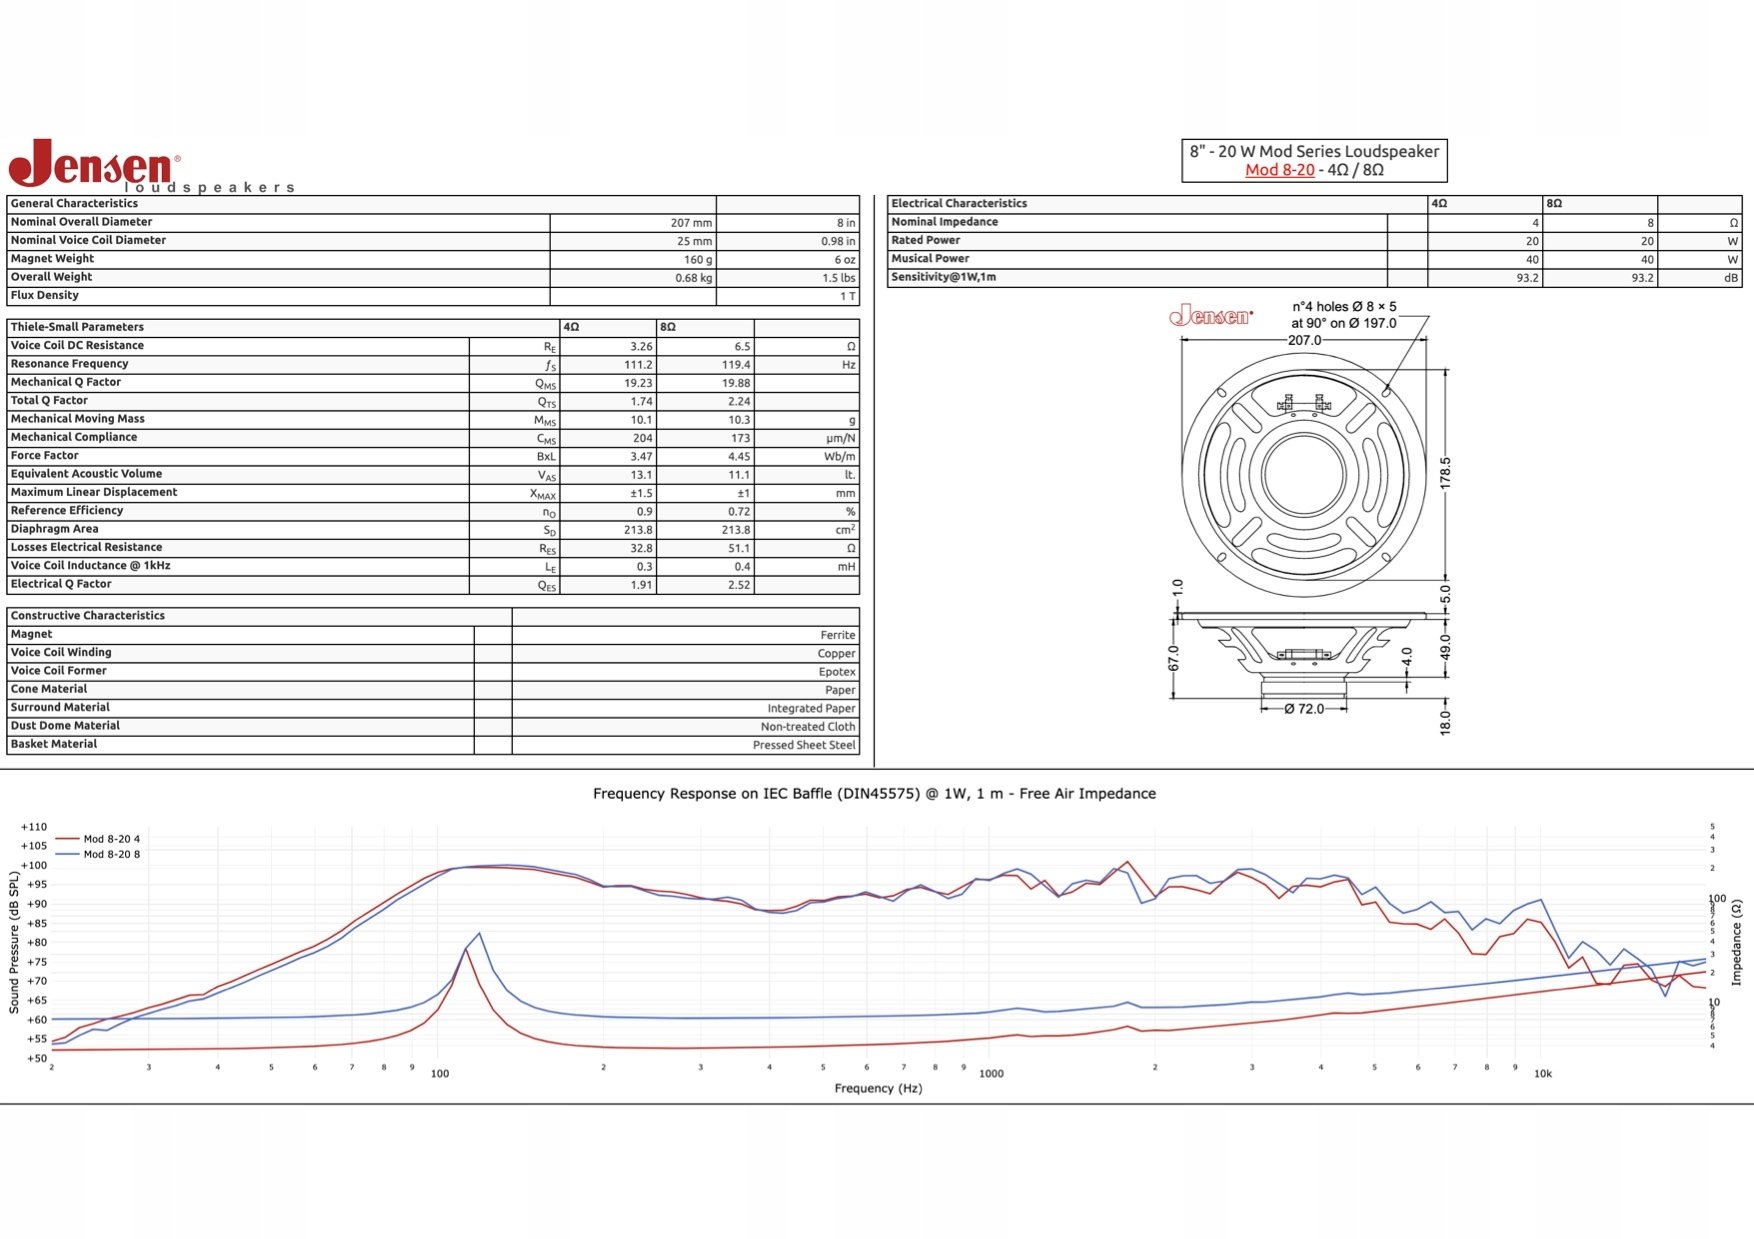This screenshot has height=1239, width=1754.
Task: Click the "4.45" force factor value
Action: point(739,457)
